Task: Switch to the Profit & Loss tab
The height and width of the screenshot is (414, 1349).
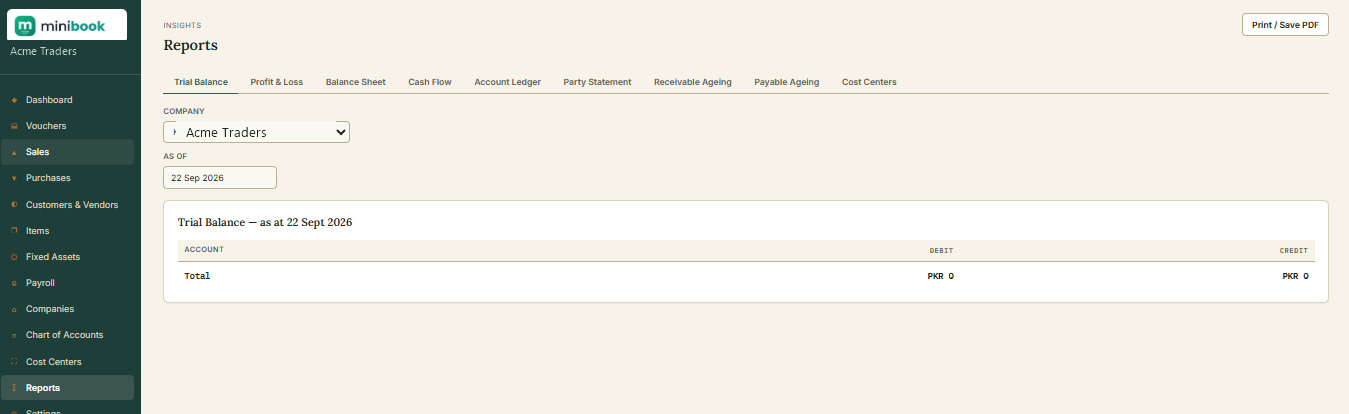Action: tap(277, 82)
